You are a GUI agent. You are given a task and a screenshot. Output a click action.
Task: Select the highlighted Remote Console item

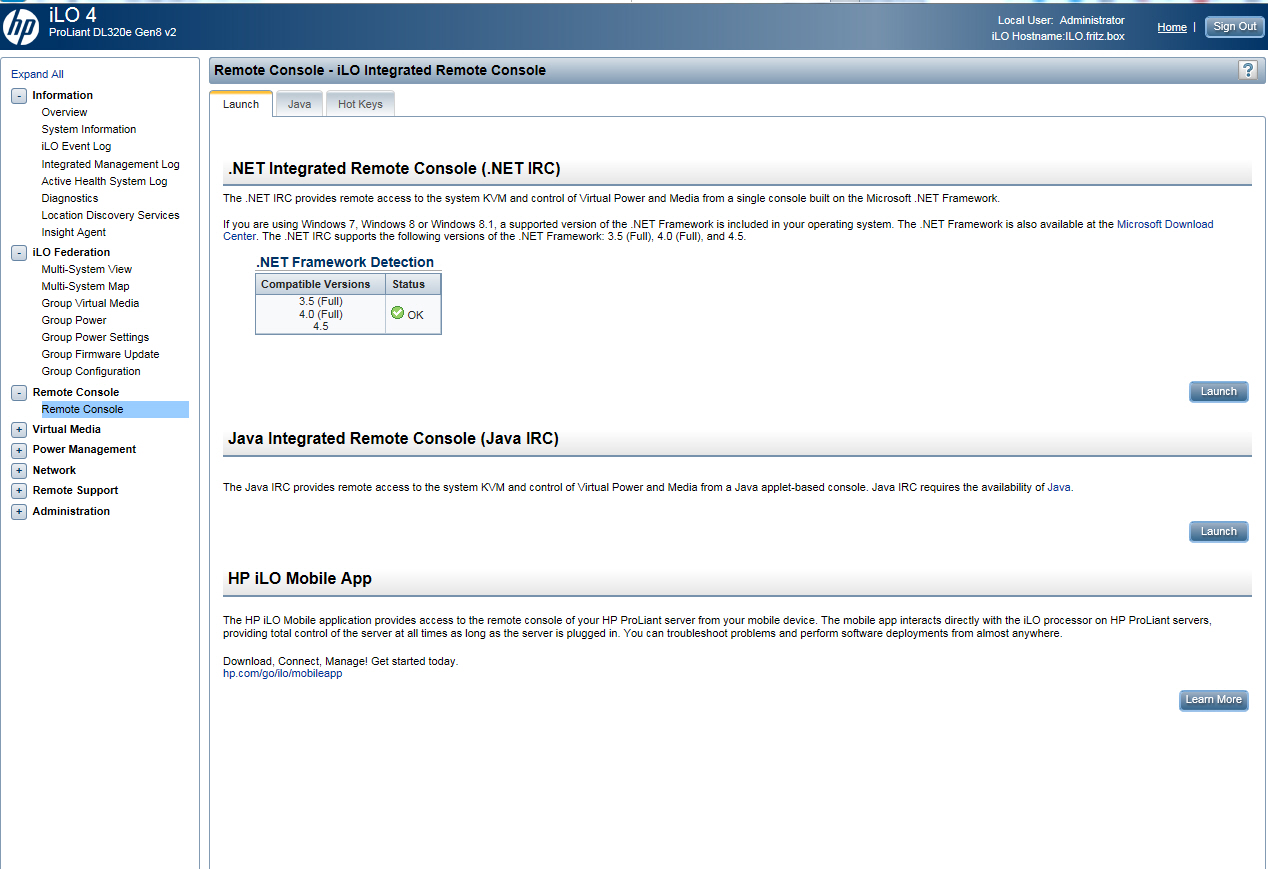(x=114, y=410)
